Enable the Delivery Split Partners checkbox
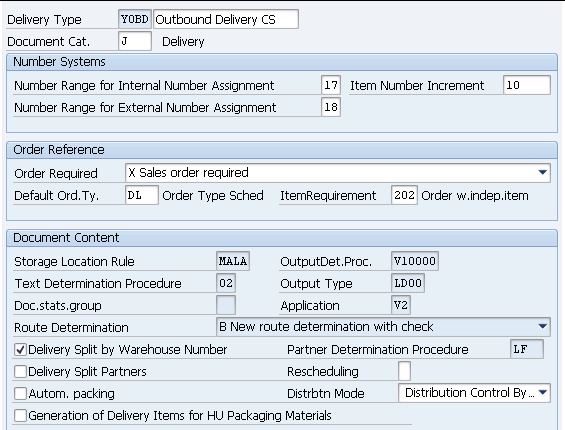565x430 pixels. pos(20,372)
